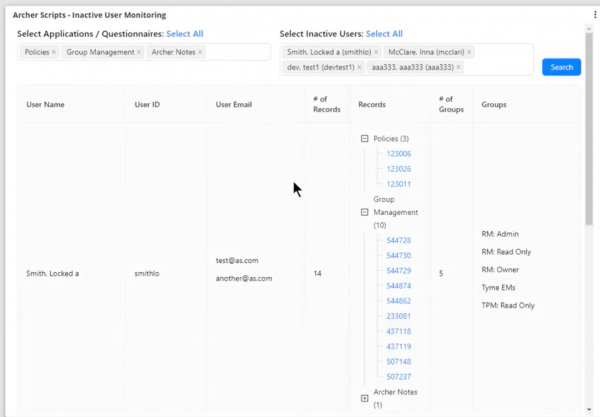Click the Policies (3) tree label
This screenshot has width=600, height=417.
(x=391, y=138)
